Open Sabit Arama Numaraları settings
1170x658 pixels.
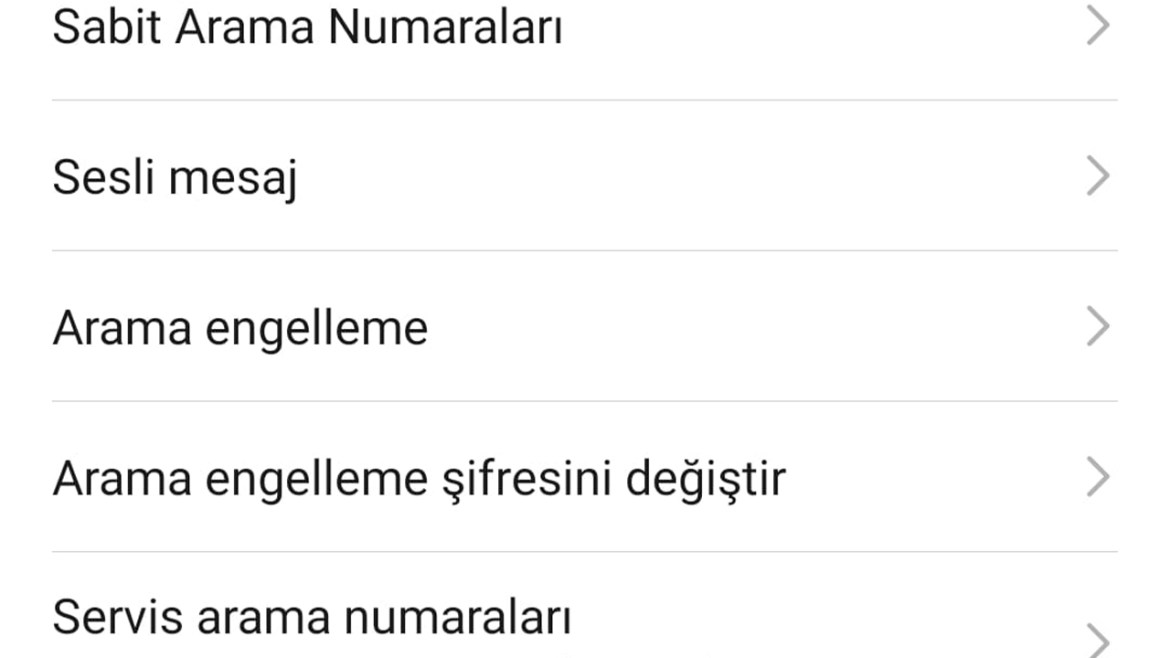tap(306, 28)
